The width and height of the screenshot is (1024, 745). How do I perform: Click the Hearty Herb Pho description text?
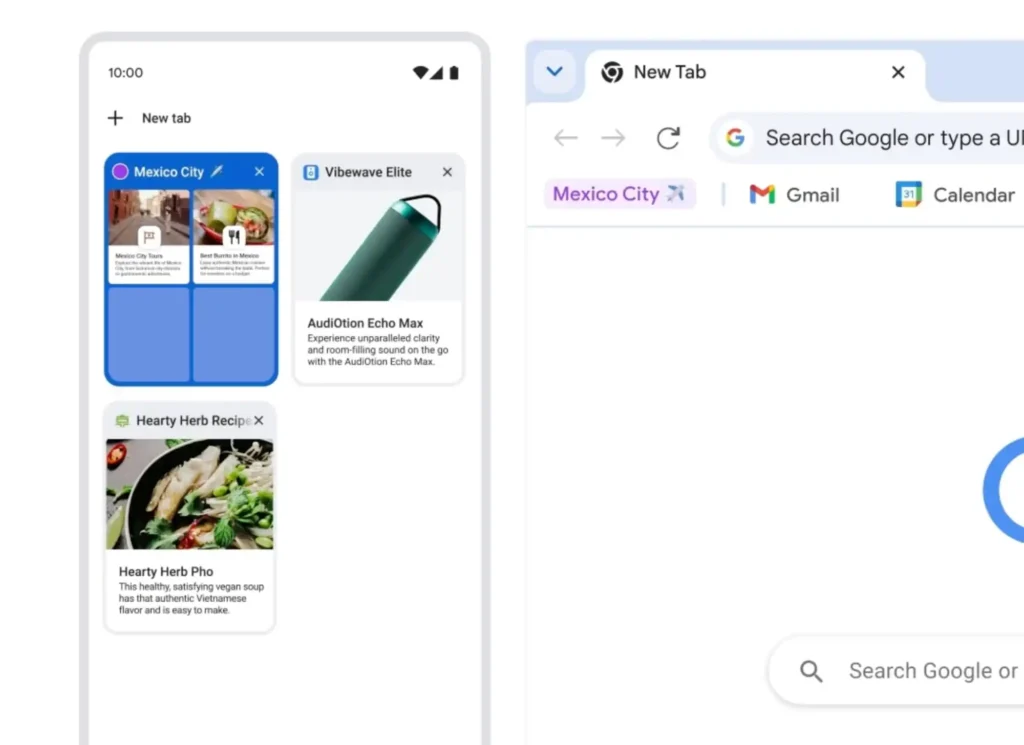pyautogui.click(x=191, y=598)
